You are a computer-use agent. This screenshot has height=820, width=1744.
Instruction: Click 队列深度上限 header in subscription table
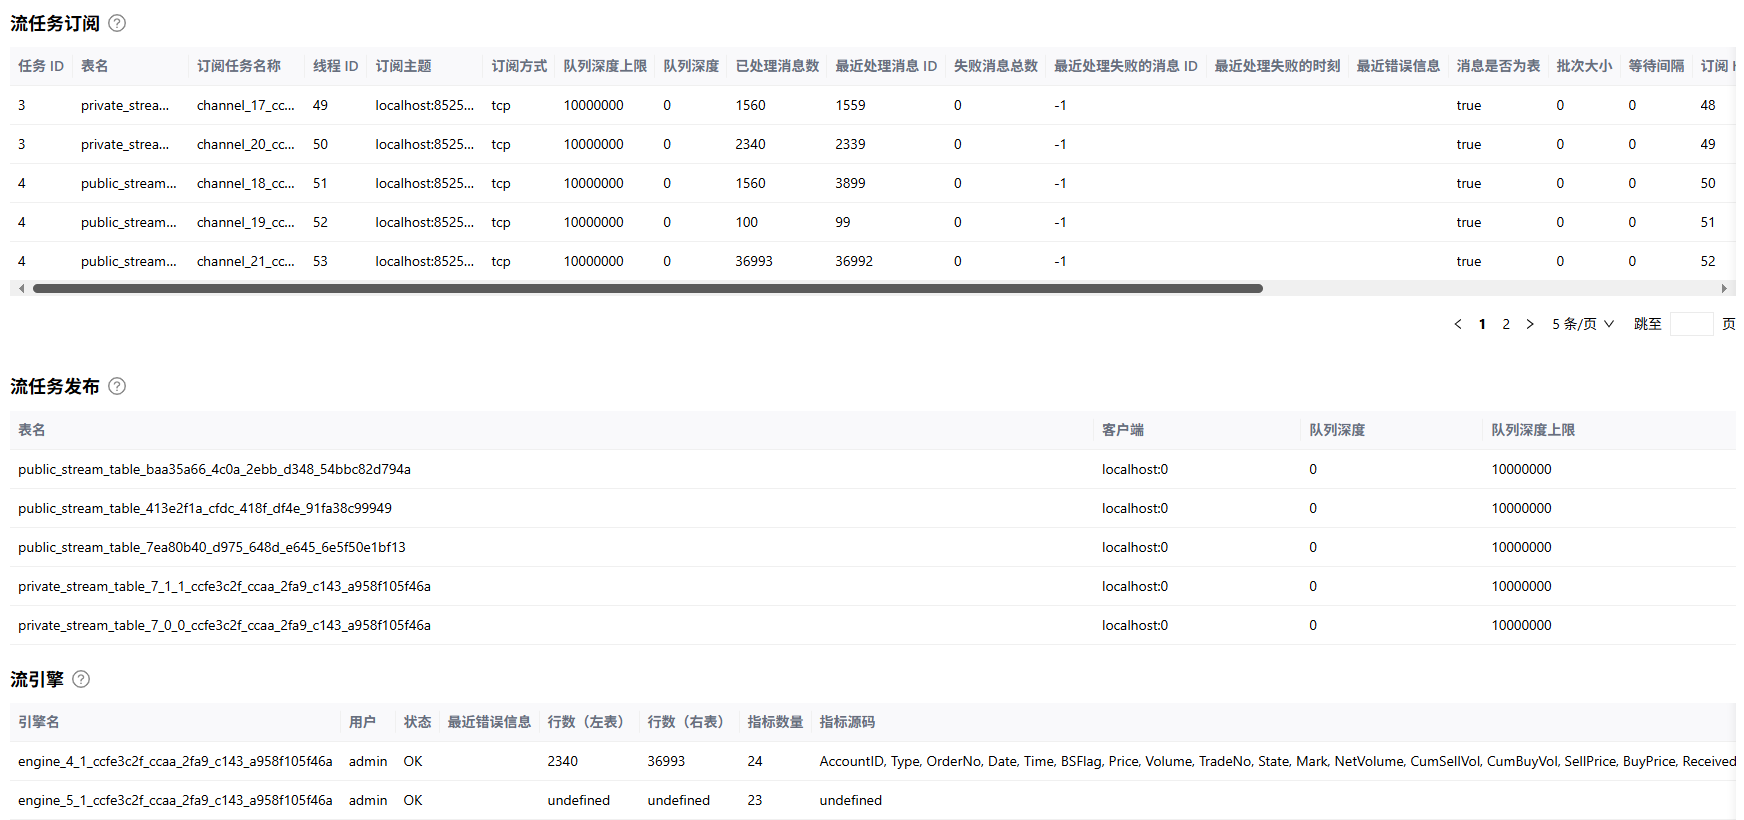tap(605, 66)
